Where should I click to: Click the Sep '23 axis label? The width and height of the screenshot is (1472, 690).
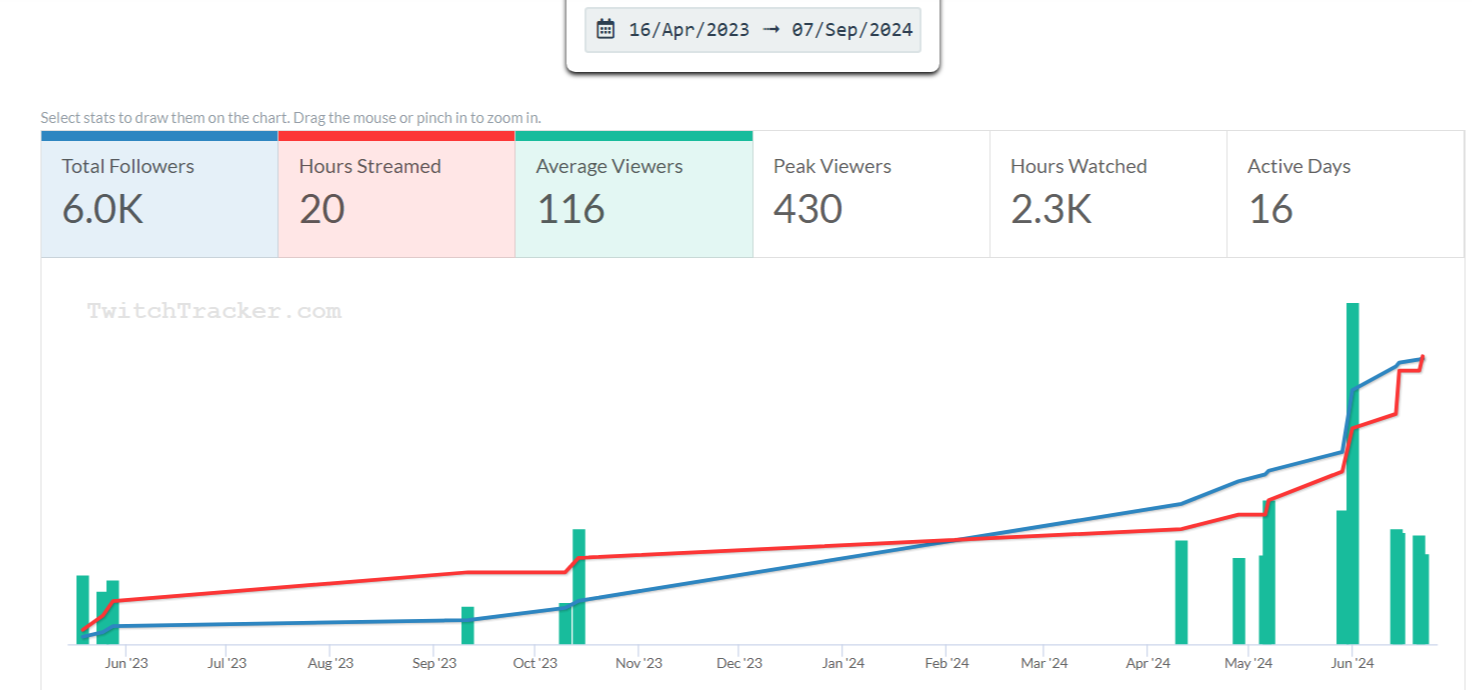pos(434,663)
